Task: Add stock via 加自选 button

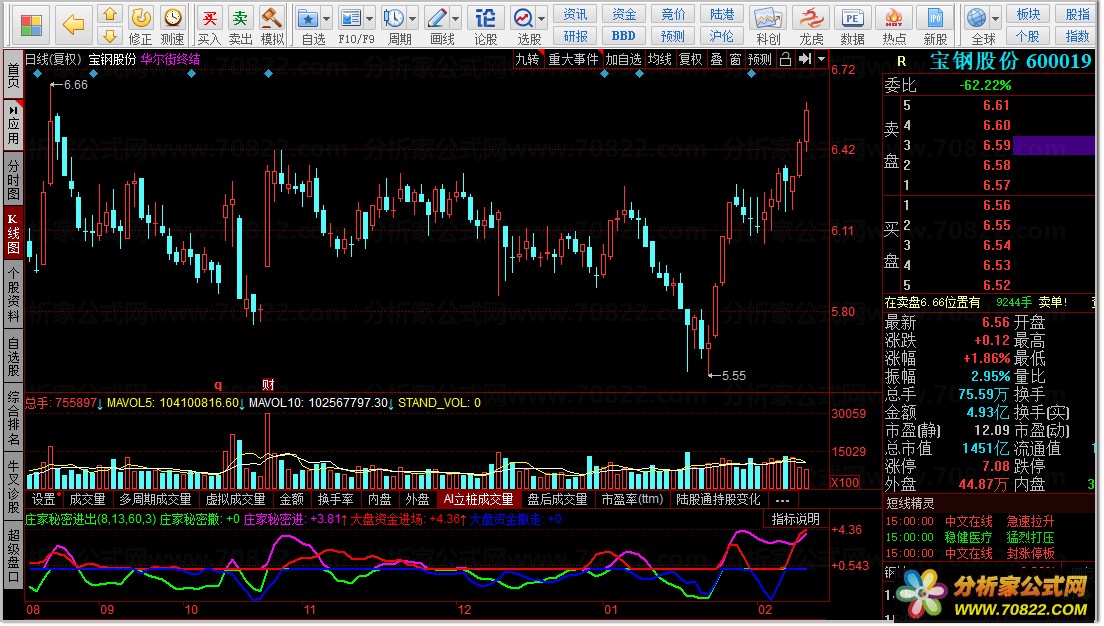Action: coord(624,60)
